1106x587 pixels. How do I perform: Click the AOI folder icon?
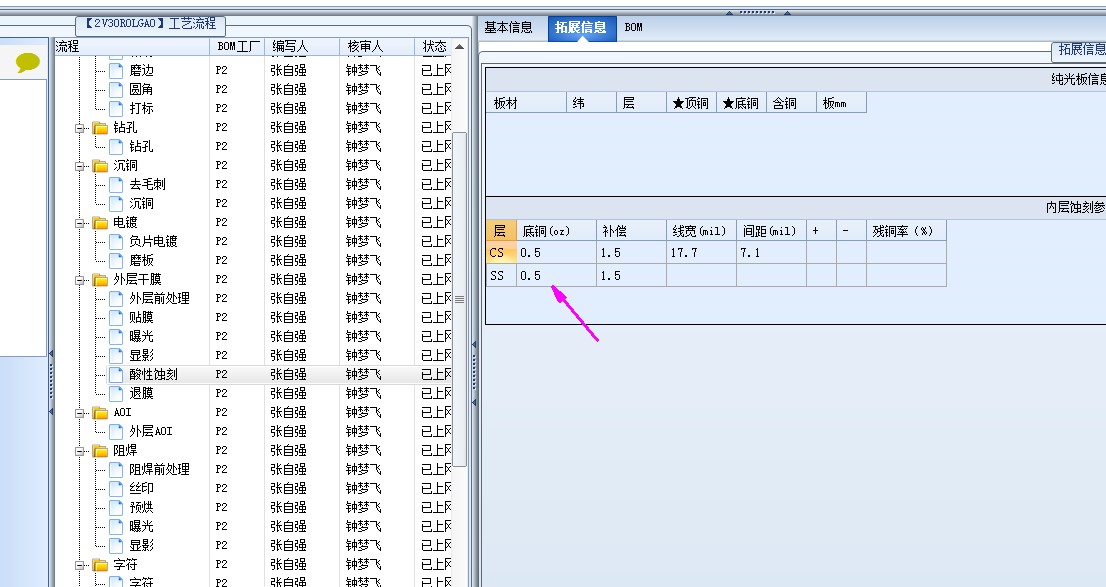tap(100, 413)
